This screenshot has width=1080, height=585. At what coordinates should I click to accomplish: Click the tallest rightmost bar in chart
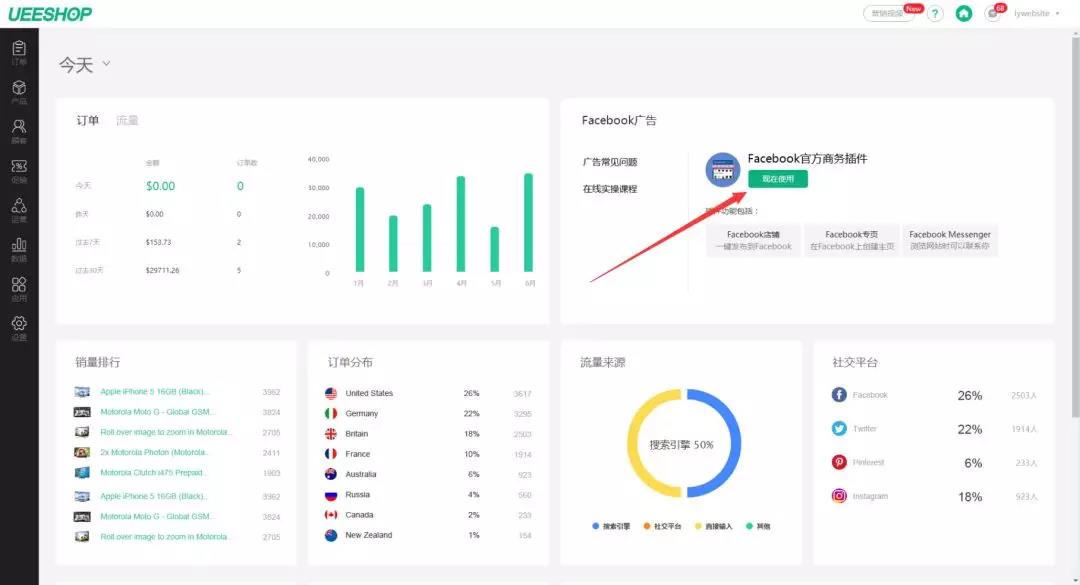click(528, 222)
